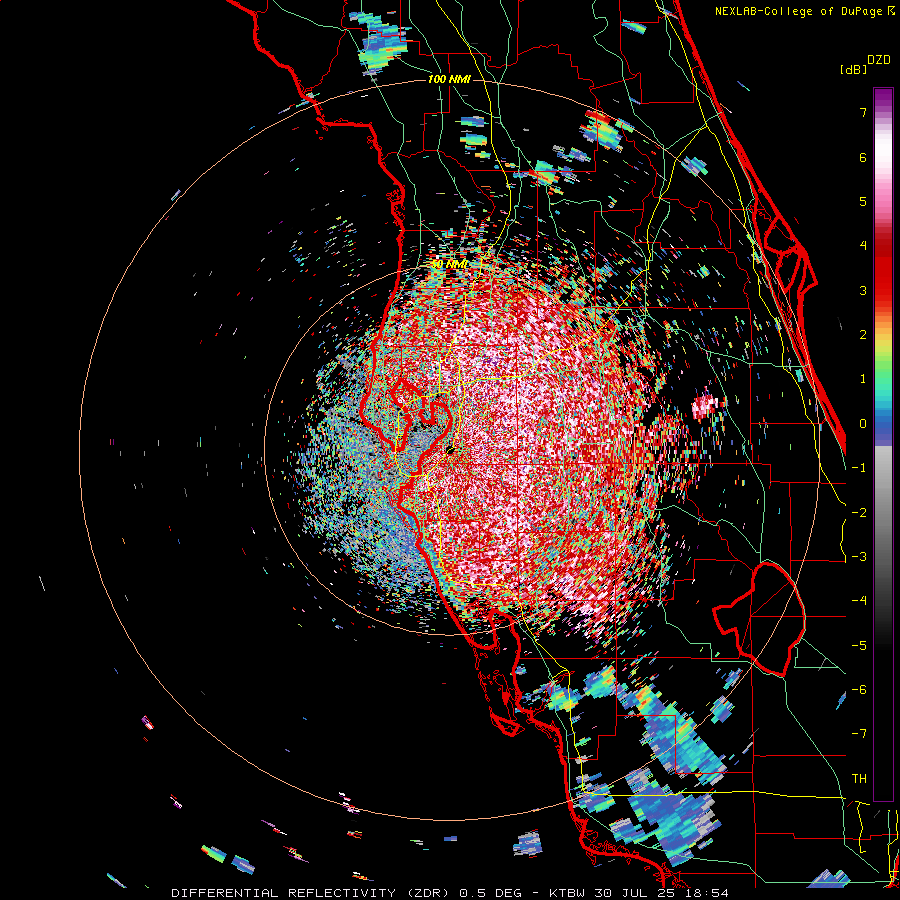Viewport: 900px width, 900px height.
Task: Click the color scale label -2
Action: coord(859,512)
